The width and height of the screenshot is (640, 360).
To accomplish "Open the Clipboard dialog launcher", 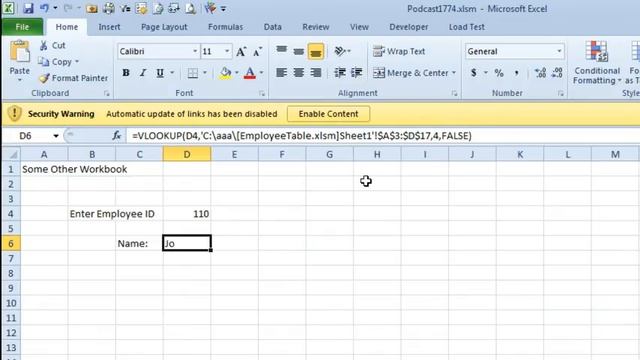I will (x=107, y=93).
